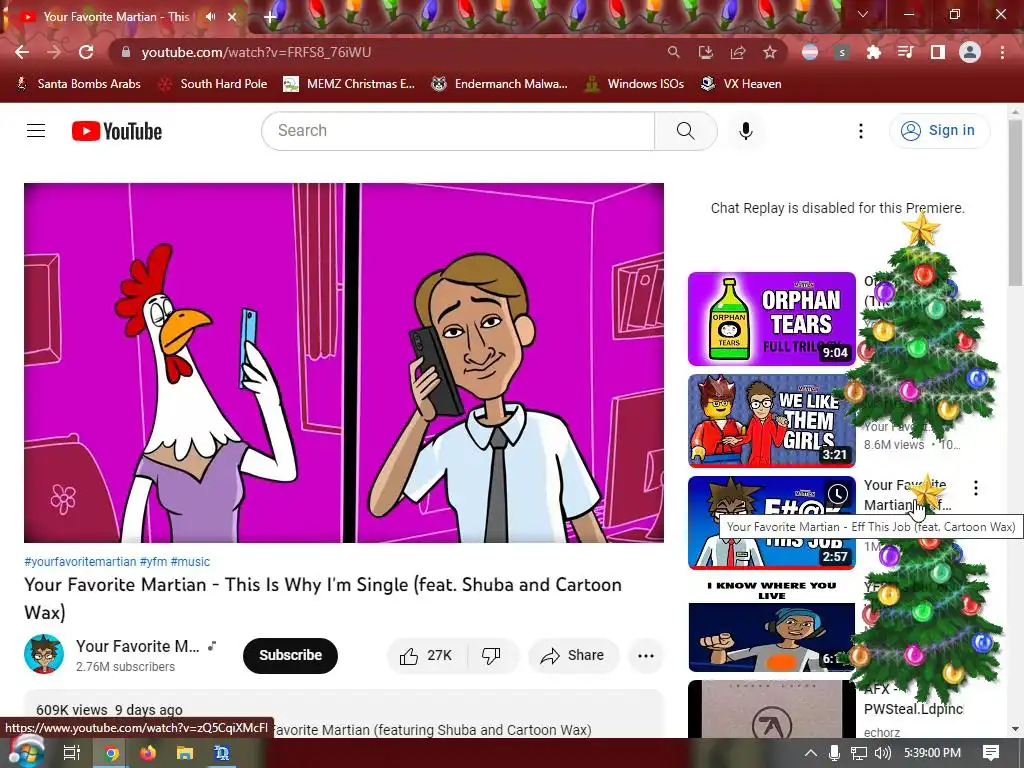Open the Your Favorite M... channel name
Screen dimensions: 1024x768
pyautogui.click(x=138, y=646)
